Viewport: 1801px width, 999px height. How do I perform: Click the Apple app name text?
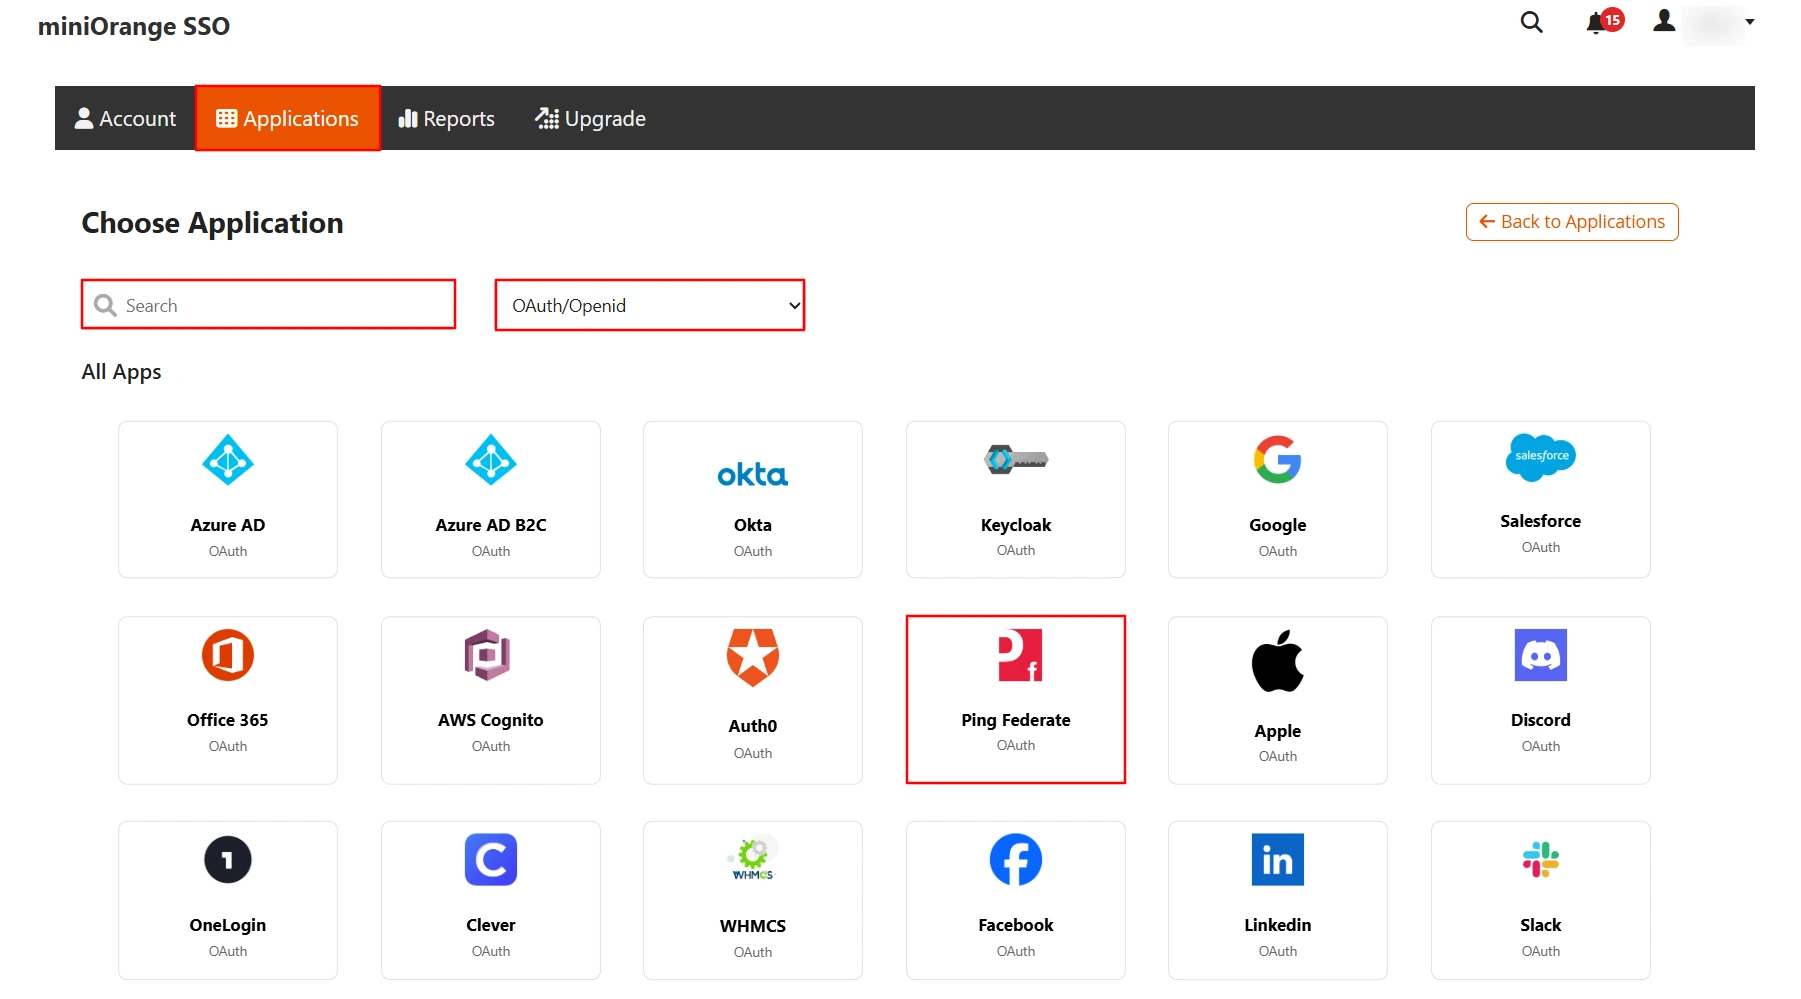tap(1278, 731)
